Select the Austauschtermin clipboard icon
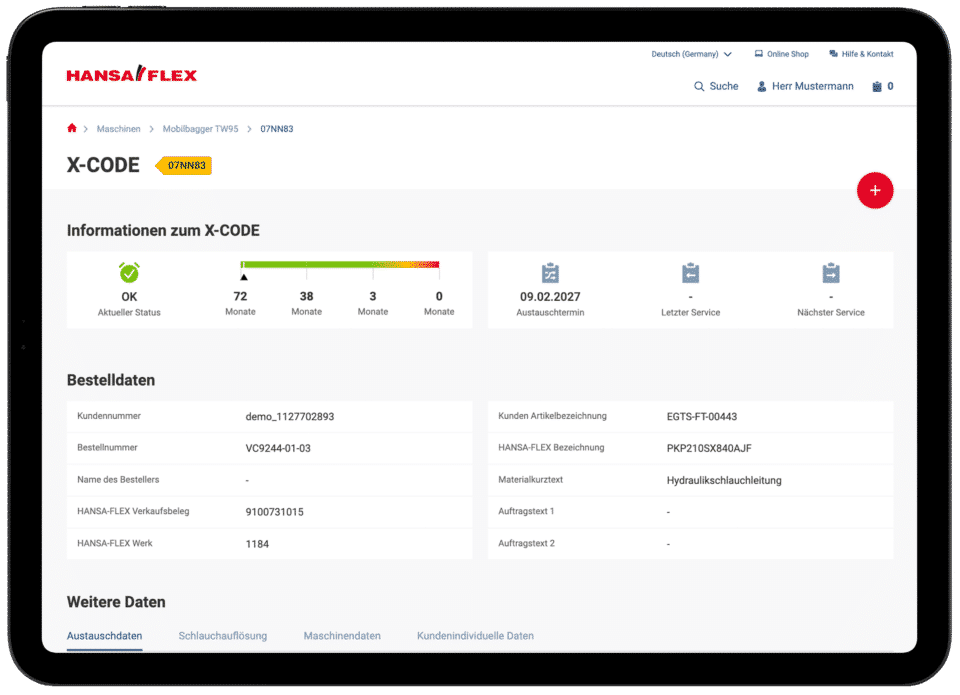The image size is (960, 695). point(549,271)
